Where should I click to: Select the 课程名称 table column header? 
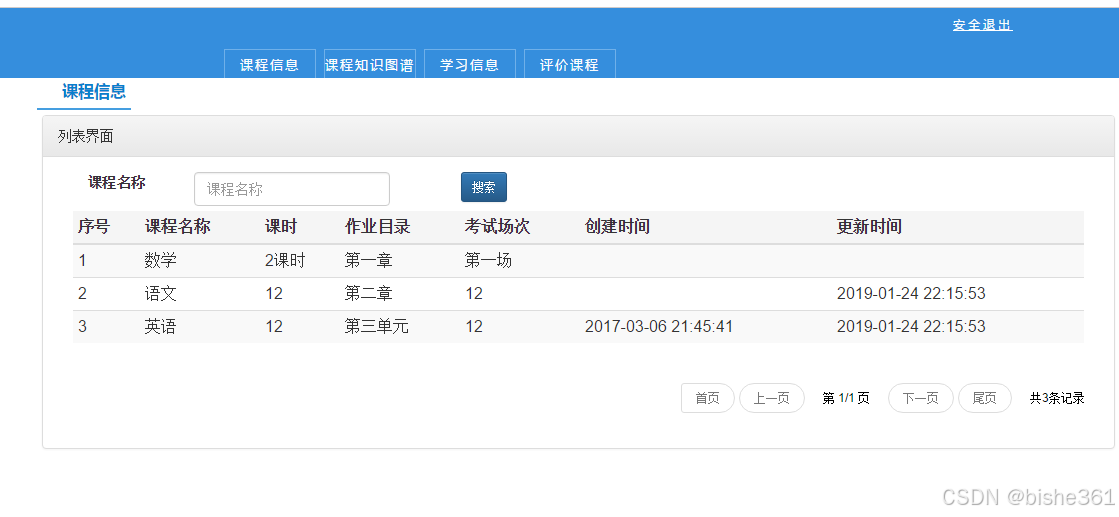click(178, 227)
